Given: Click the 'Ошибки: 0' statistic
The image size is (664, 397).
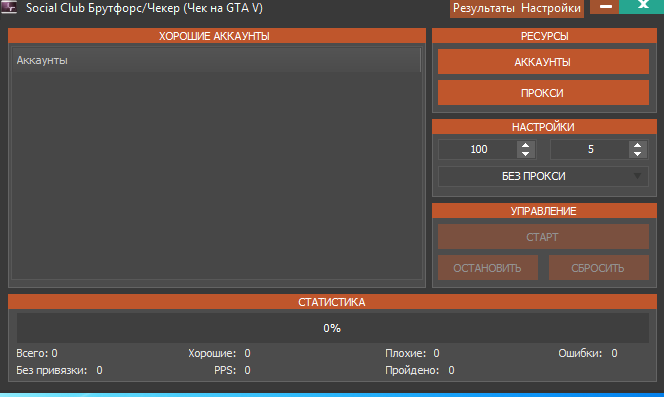Looking at the screenshot, I should 587,353.
